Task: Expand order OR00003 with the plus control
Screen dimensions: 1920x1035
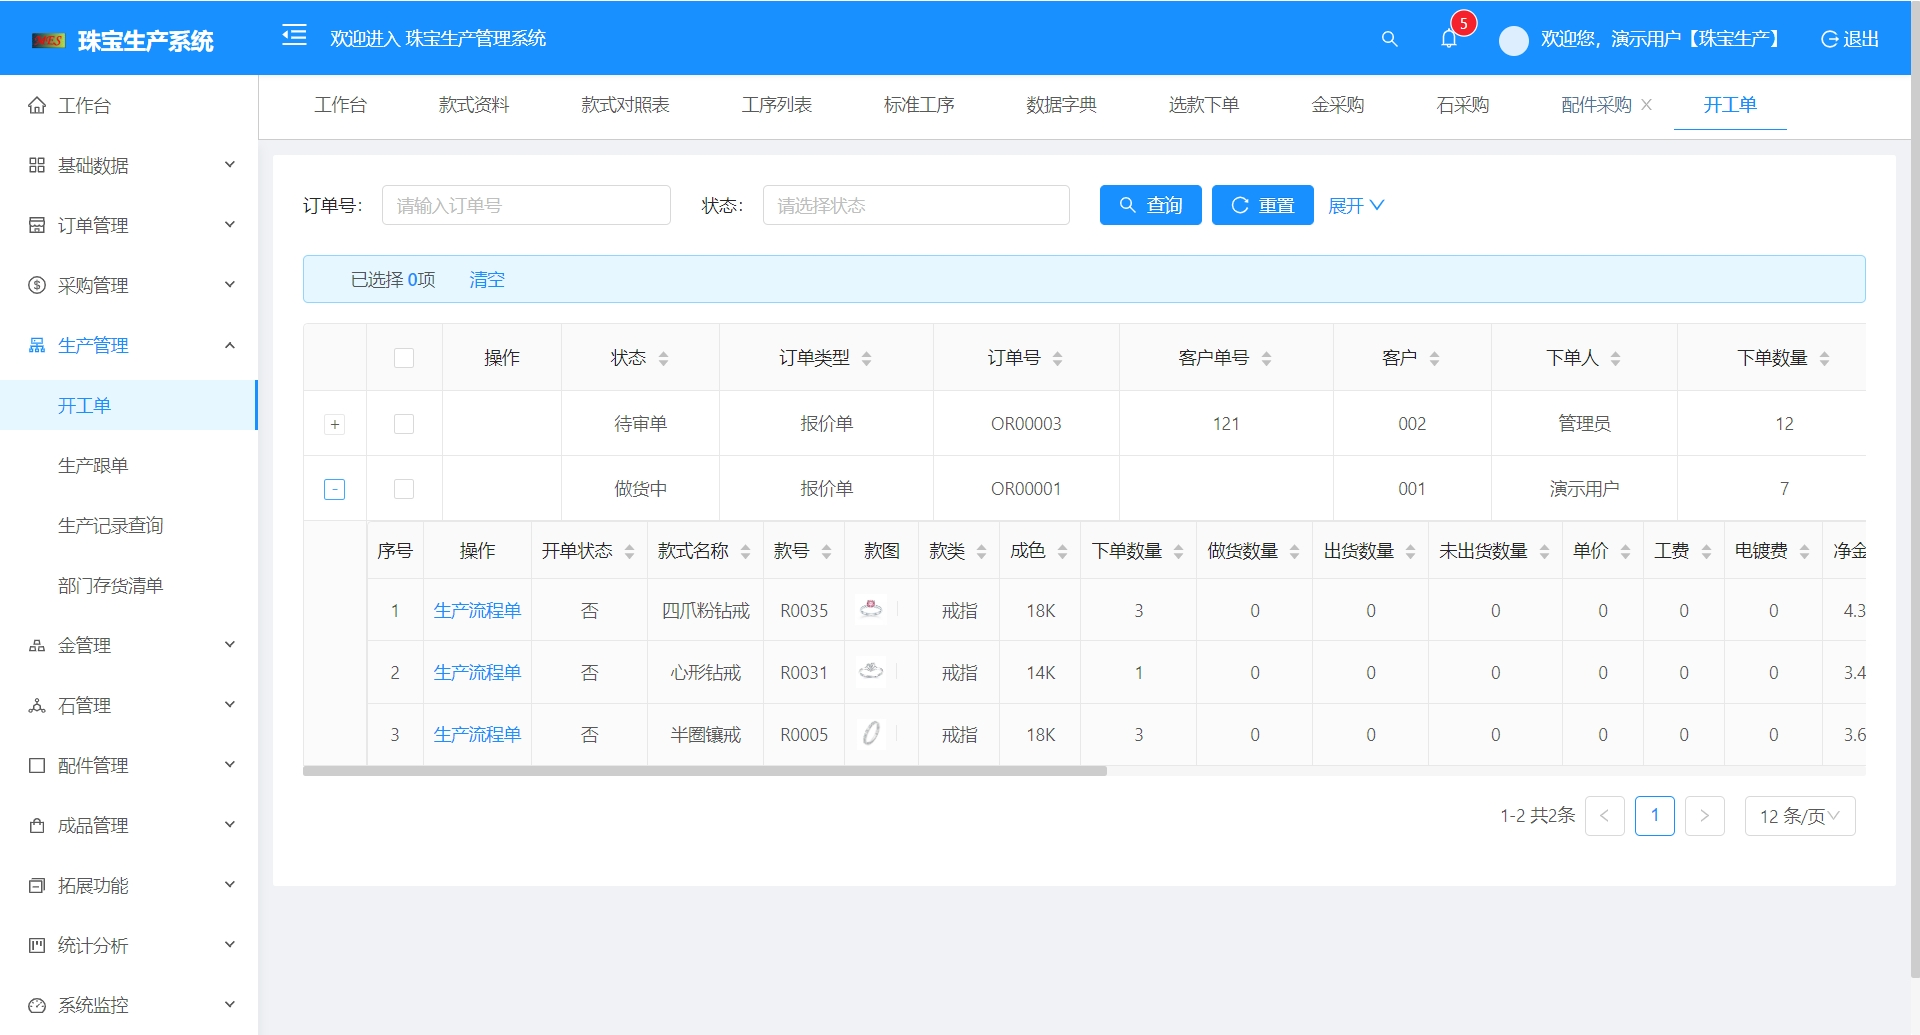Action: [x=334, y=423]
